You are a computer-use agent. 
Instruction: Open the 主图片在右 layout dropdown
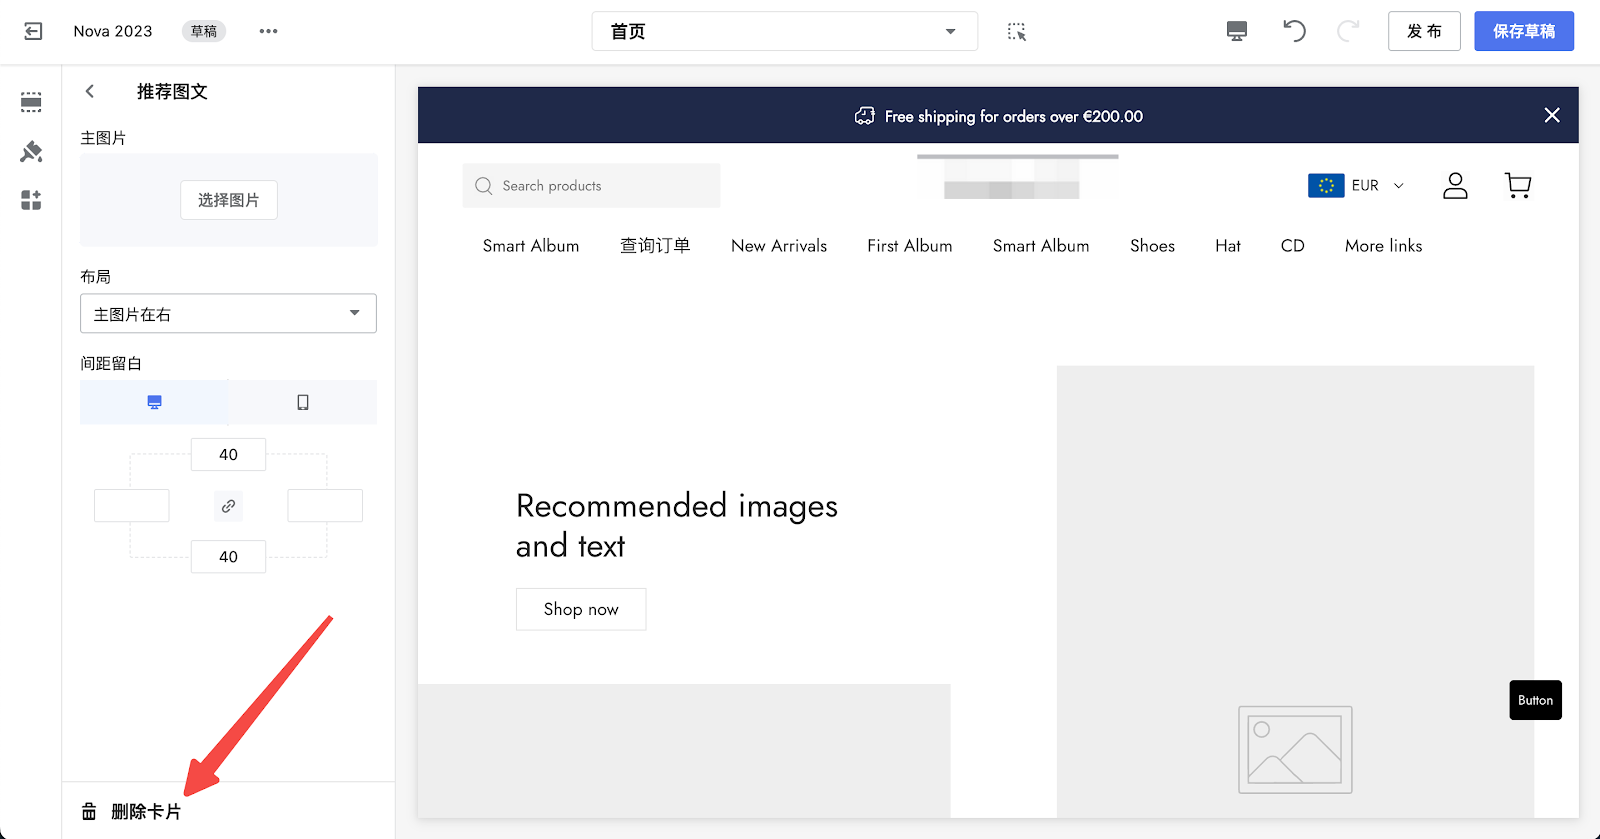(x=228, y=313)
